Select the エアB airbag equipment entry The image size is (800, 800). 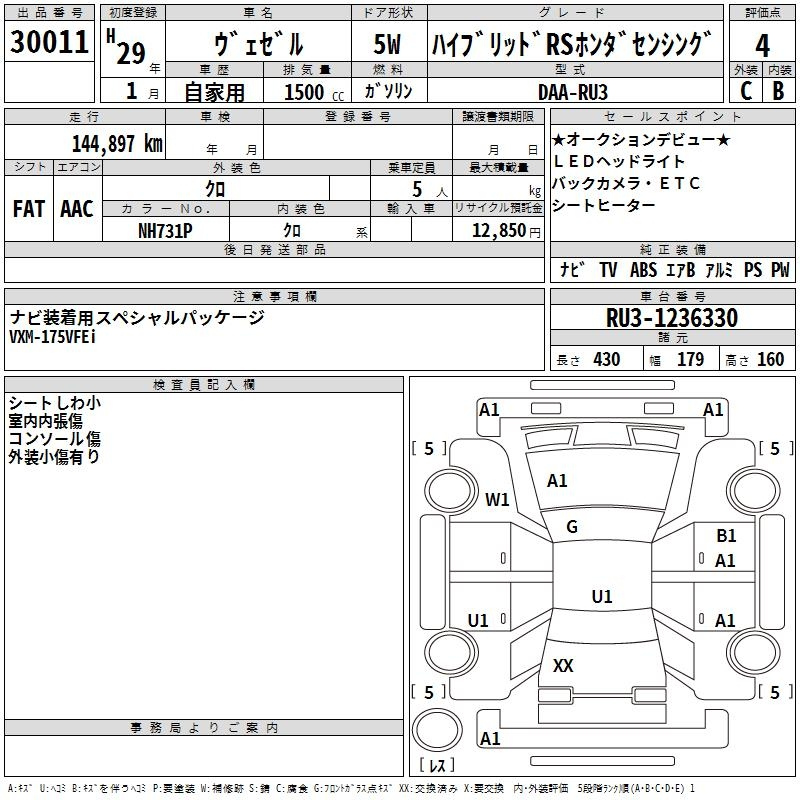[681, 269]
